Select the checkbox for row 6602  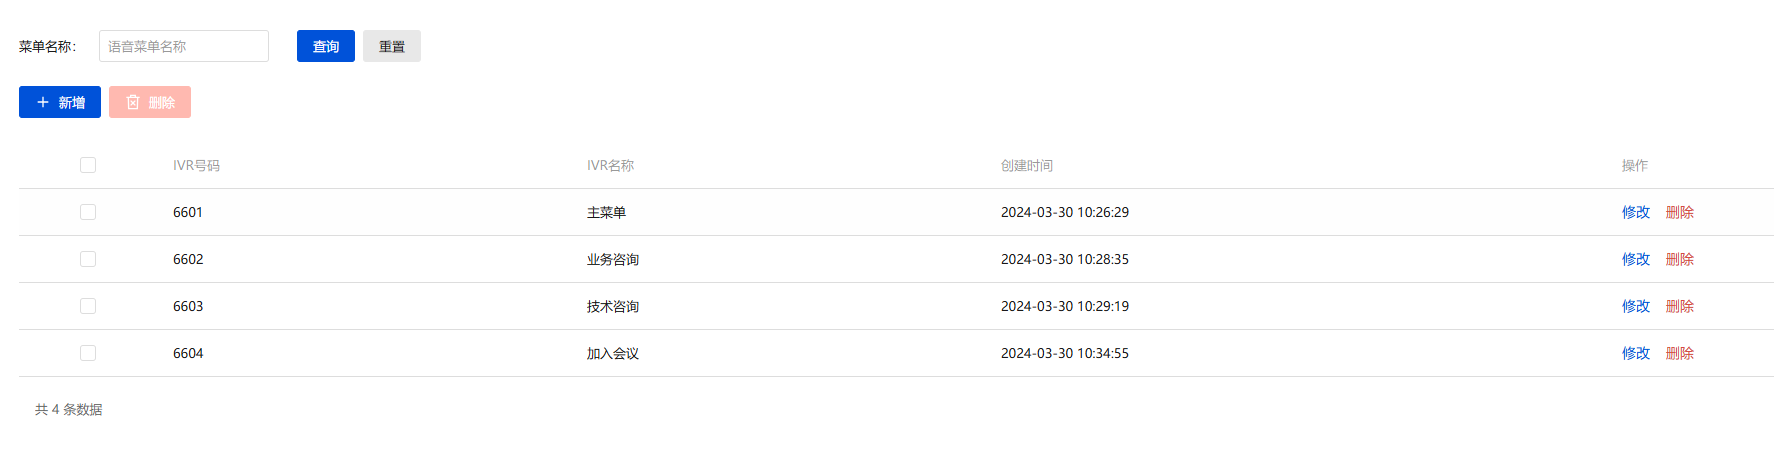pos(88,259)
